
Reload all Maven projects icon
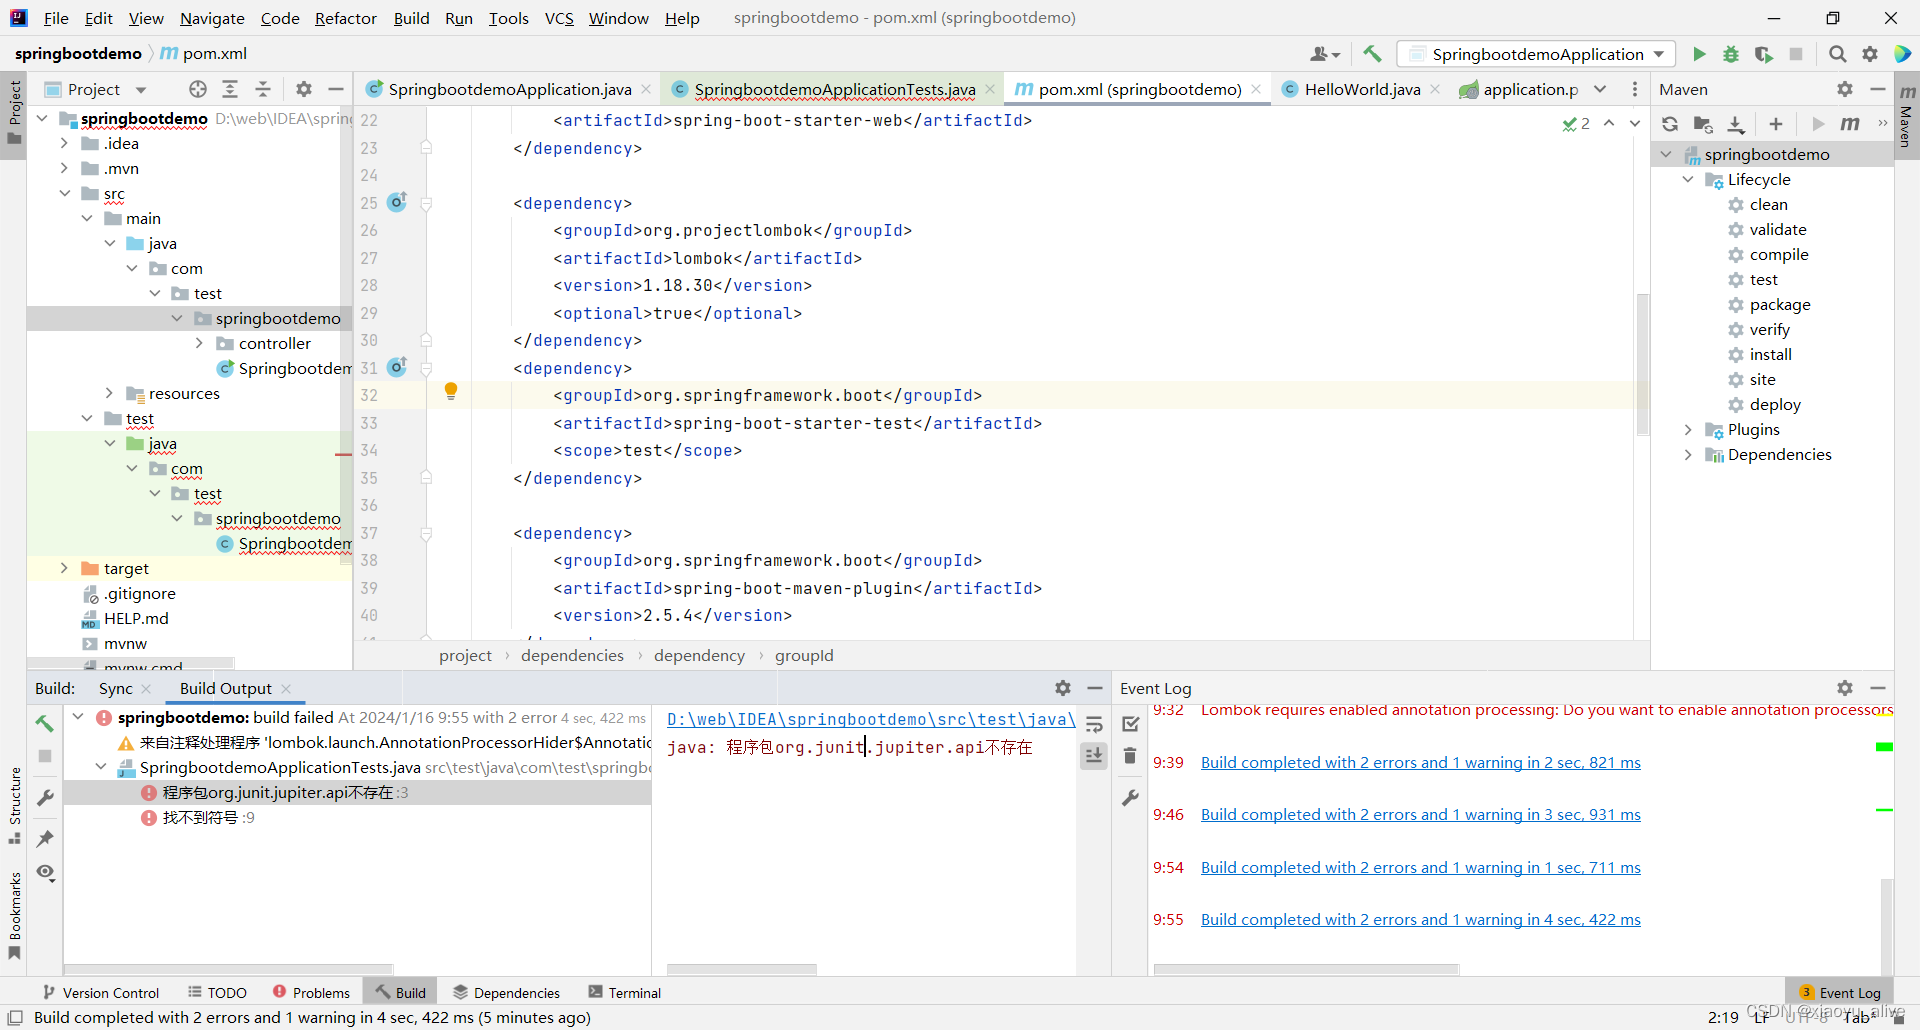pyautogui.click(x=1670, y=124)
